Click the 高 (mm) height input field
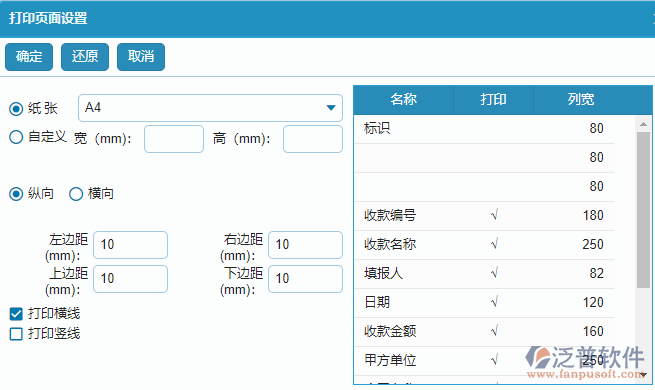The height and width of the screenshot is (390, 655). point(313,139)
